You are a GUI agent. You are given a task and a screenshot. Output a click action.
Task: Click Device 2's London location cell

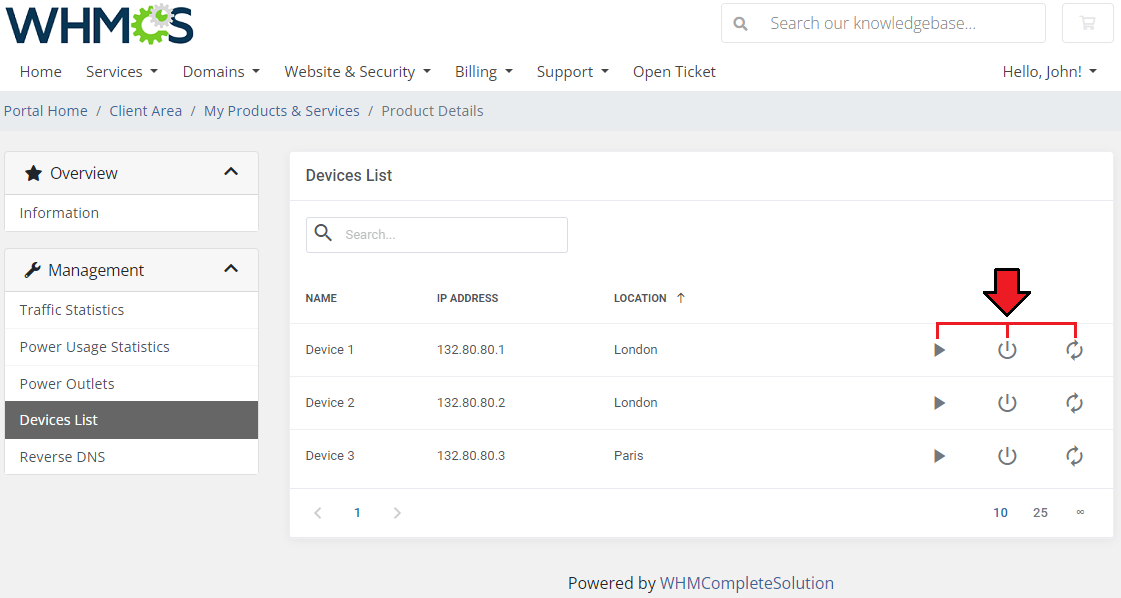tap(636, 403)
